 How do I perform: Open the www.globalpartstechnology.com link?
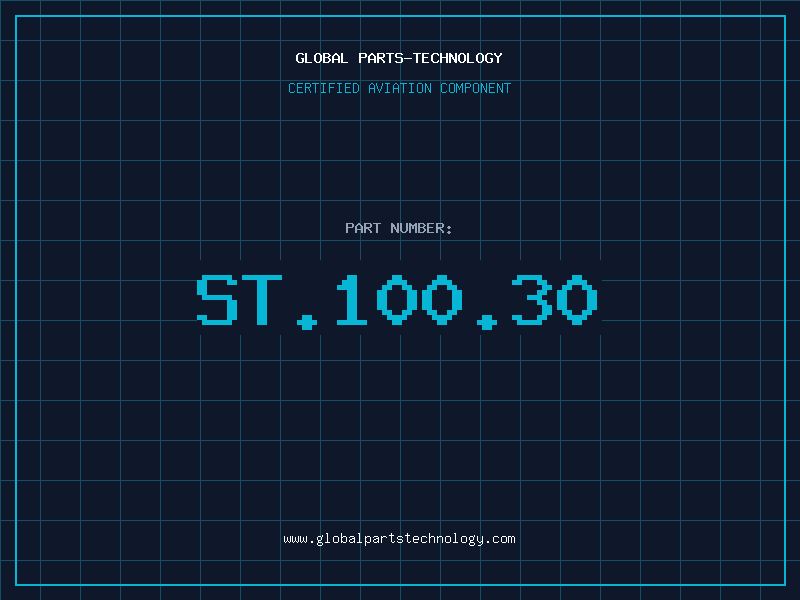pos(399,539)
